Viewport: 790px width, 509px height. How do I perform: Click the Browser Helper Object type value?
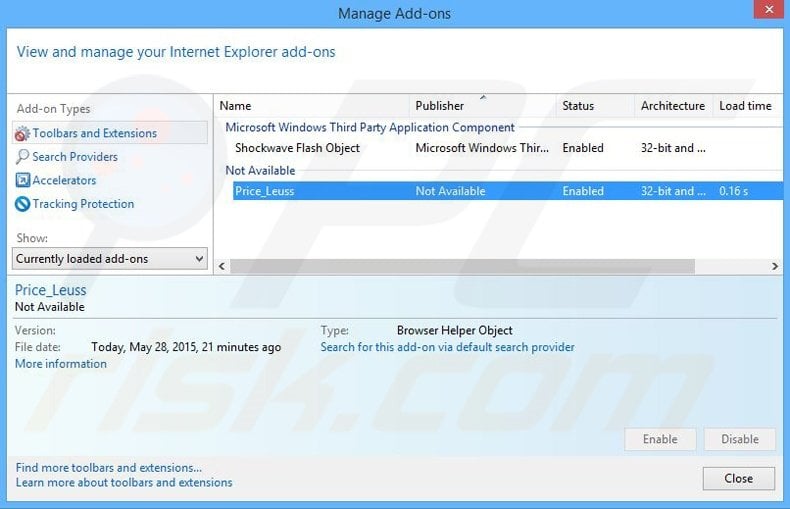pos(454,331)
